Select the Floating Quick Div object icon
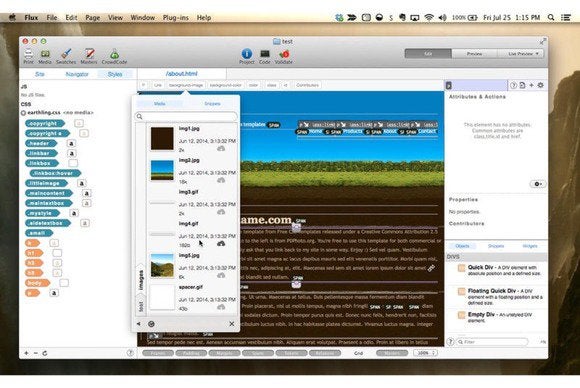The height and width of the screenshot is (388, 580). [461, 291]
